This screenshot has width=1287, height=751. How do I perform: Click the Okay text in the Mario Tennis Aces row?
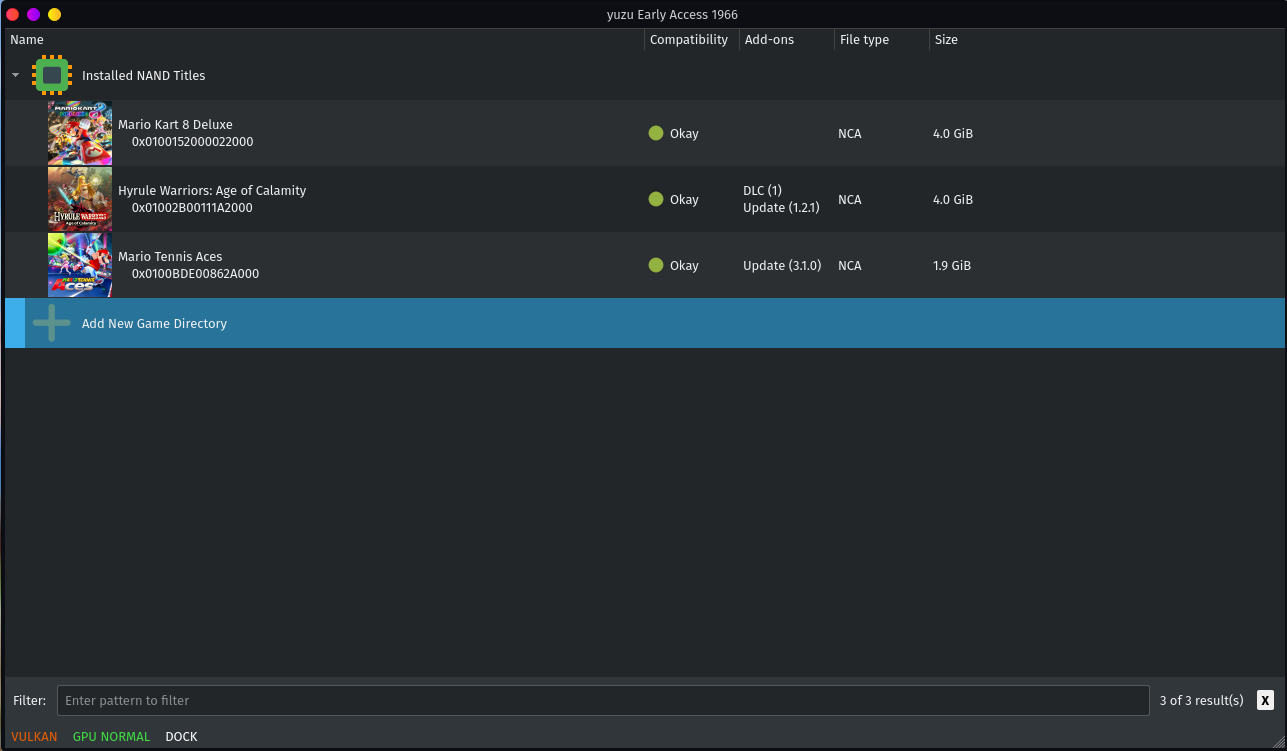tap(684, 266)
